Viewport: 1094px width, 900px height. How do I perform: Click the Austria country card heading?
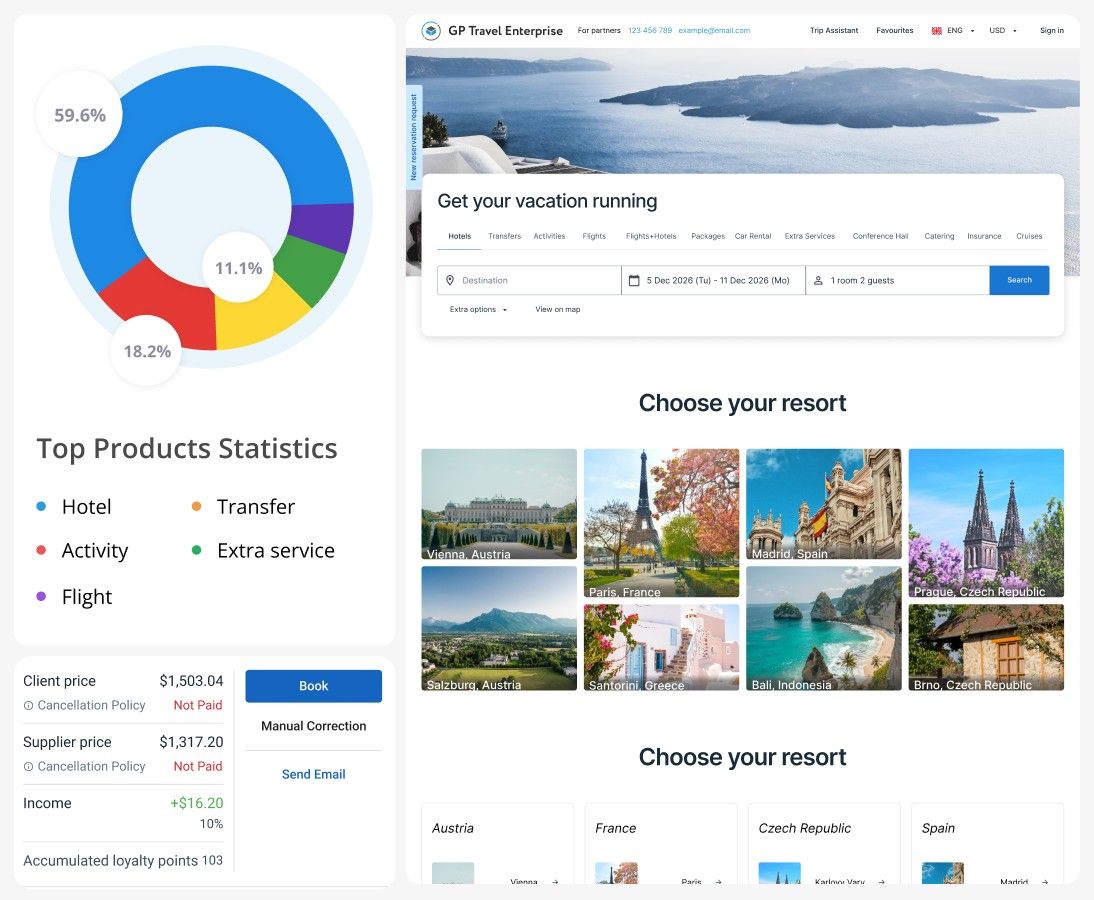453,828
